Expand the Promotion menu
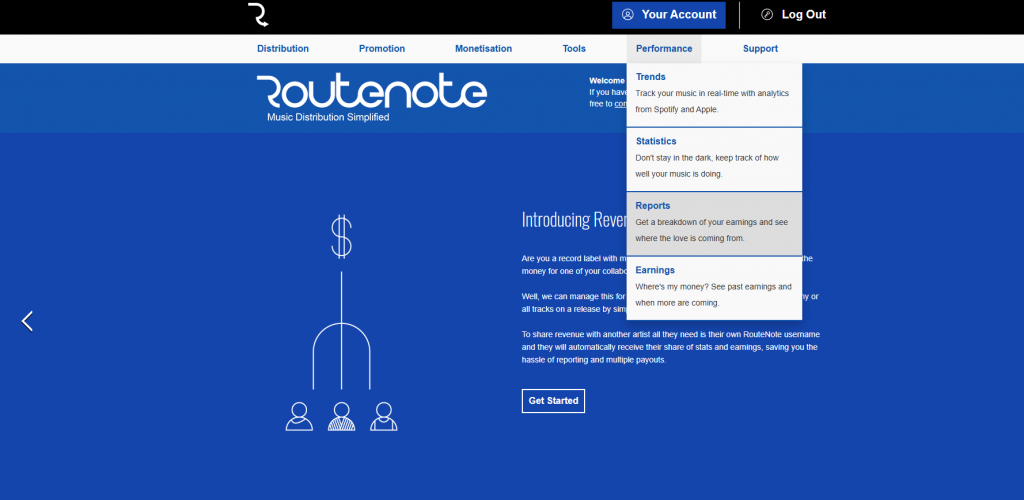Viewport: 1024px width, 500px height. tap(382, 48)
